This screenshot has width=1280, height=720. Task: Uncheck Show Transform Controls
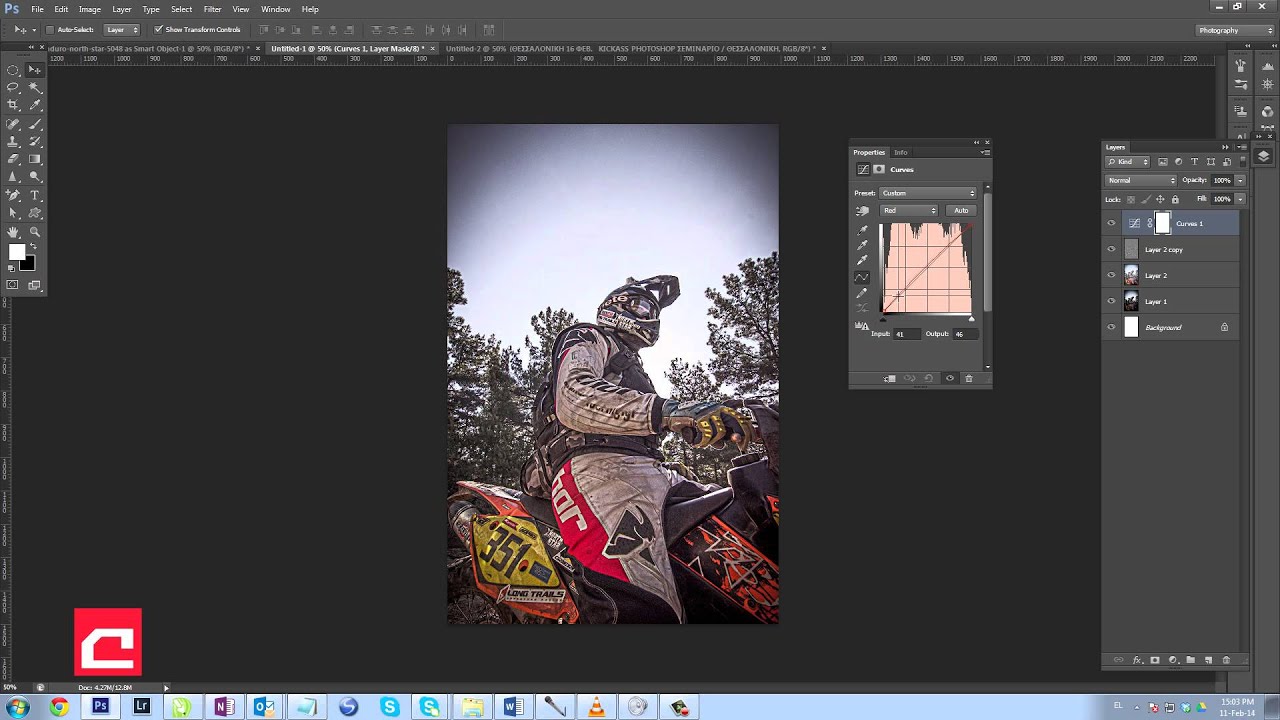click(158, 30)
